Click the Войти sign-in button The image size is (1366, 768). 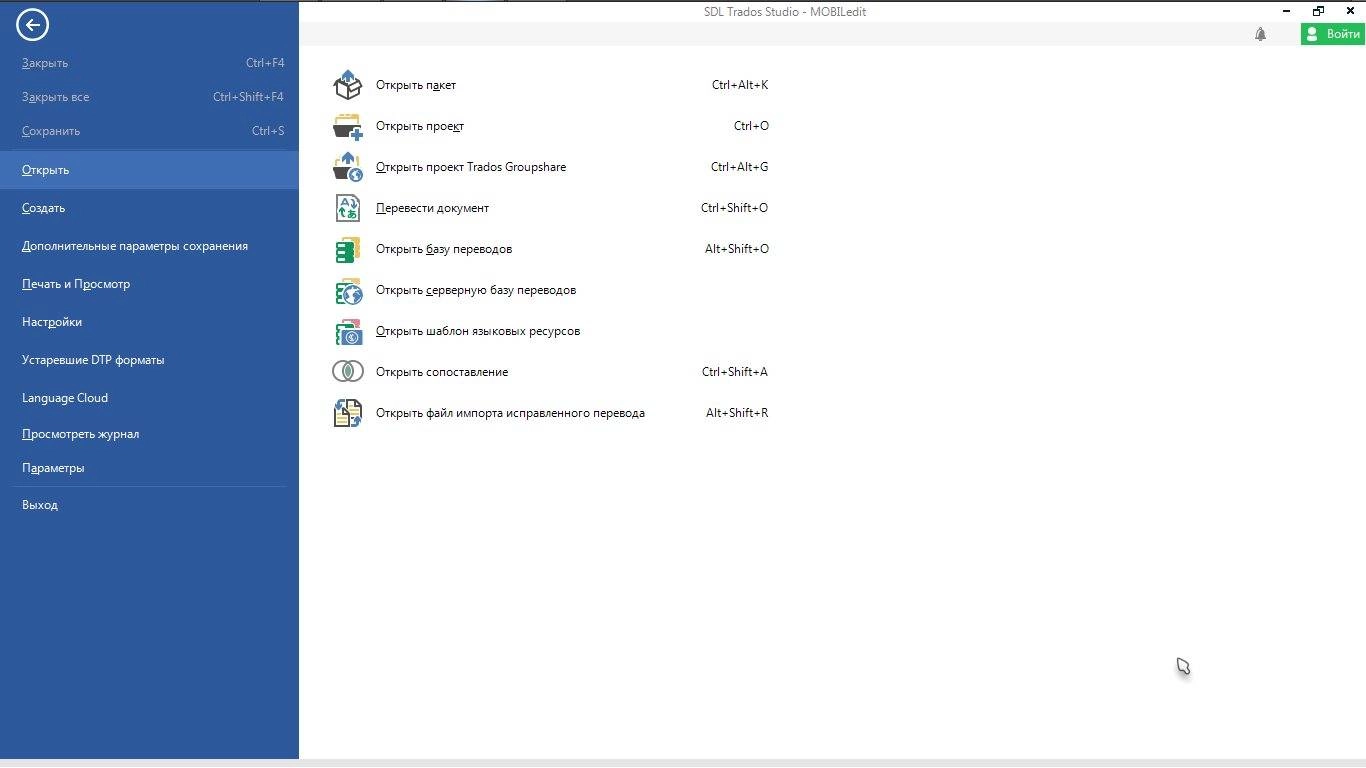tap(1333, 34)
